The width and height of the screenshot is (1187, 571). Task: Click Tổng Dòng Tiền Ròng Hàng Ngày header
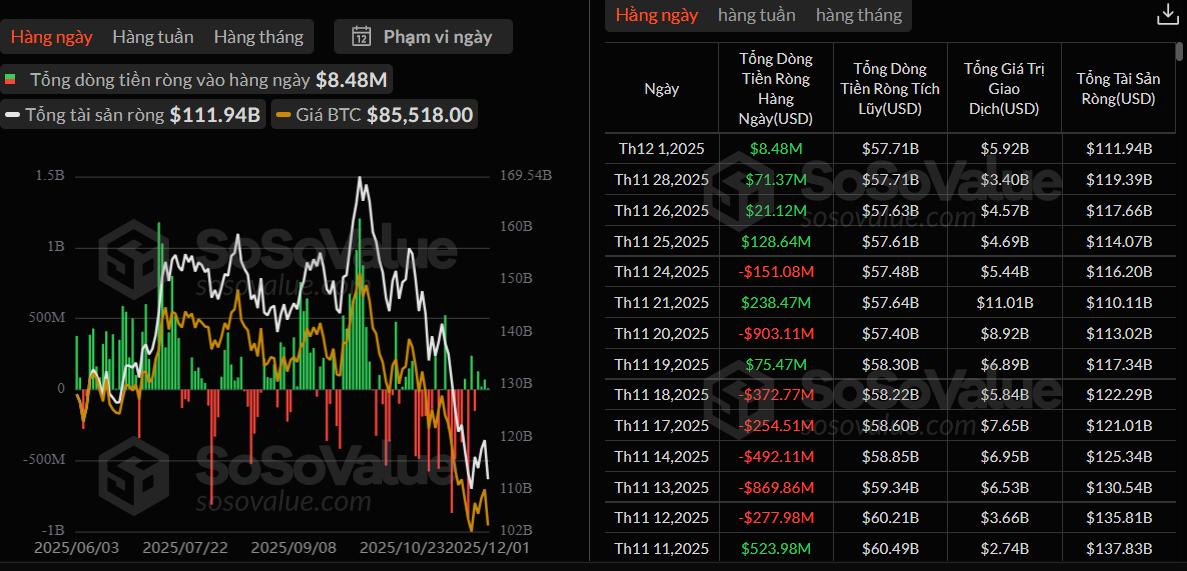(x=775, y=89)
